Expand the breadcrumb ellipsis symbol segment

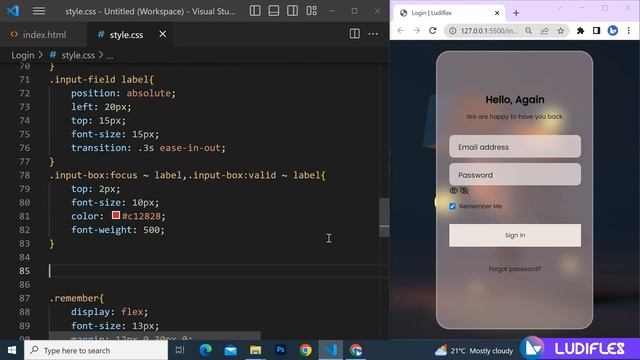pos(110,56)
